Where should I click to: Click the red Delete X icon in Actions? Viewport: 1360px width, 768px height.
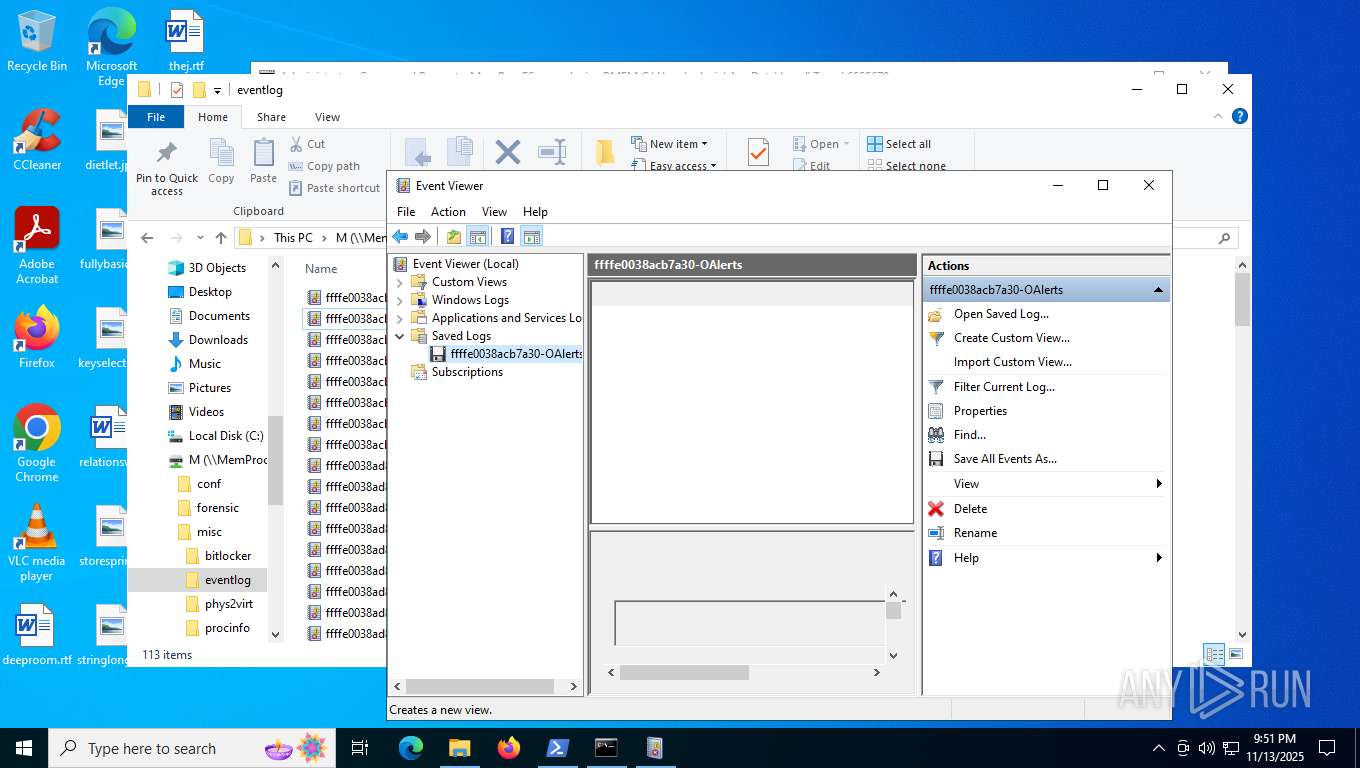[936, 509]
